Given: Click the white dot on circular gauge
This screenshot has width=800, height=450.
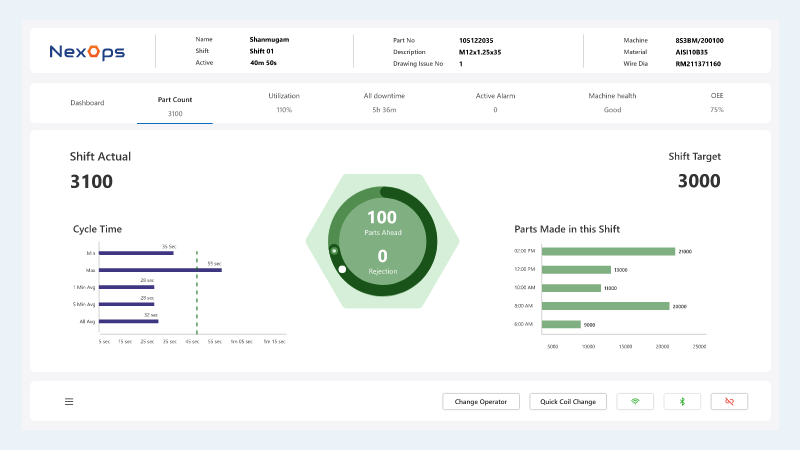Looking at the screenshot, I should click(342, 269).
